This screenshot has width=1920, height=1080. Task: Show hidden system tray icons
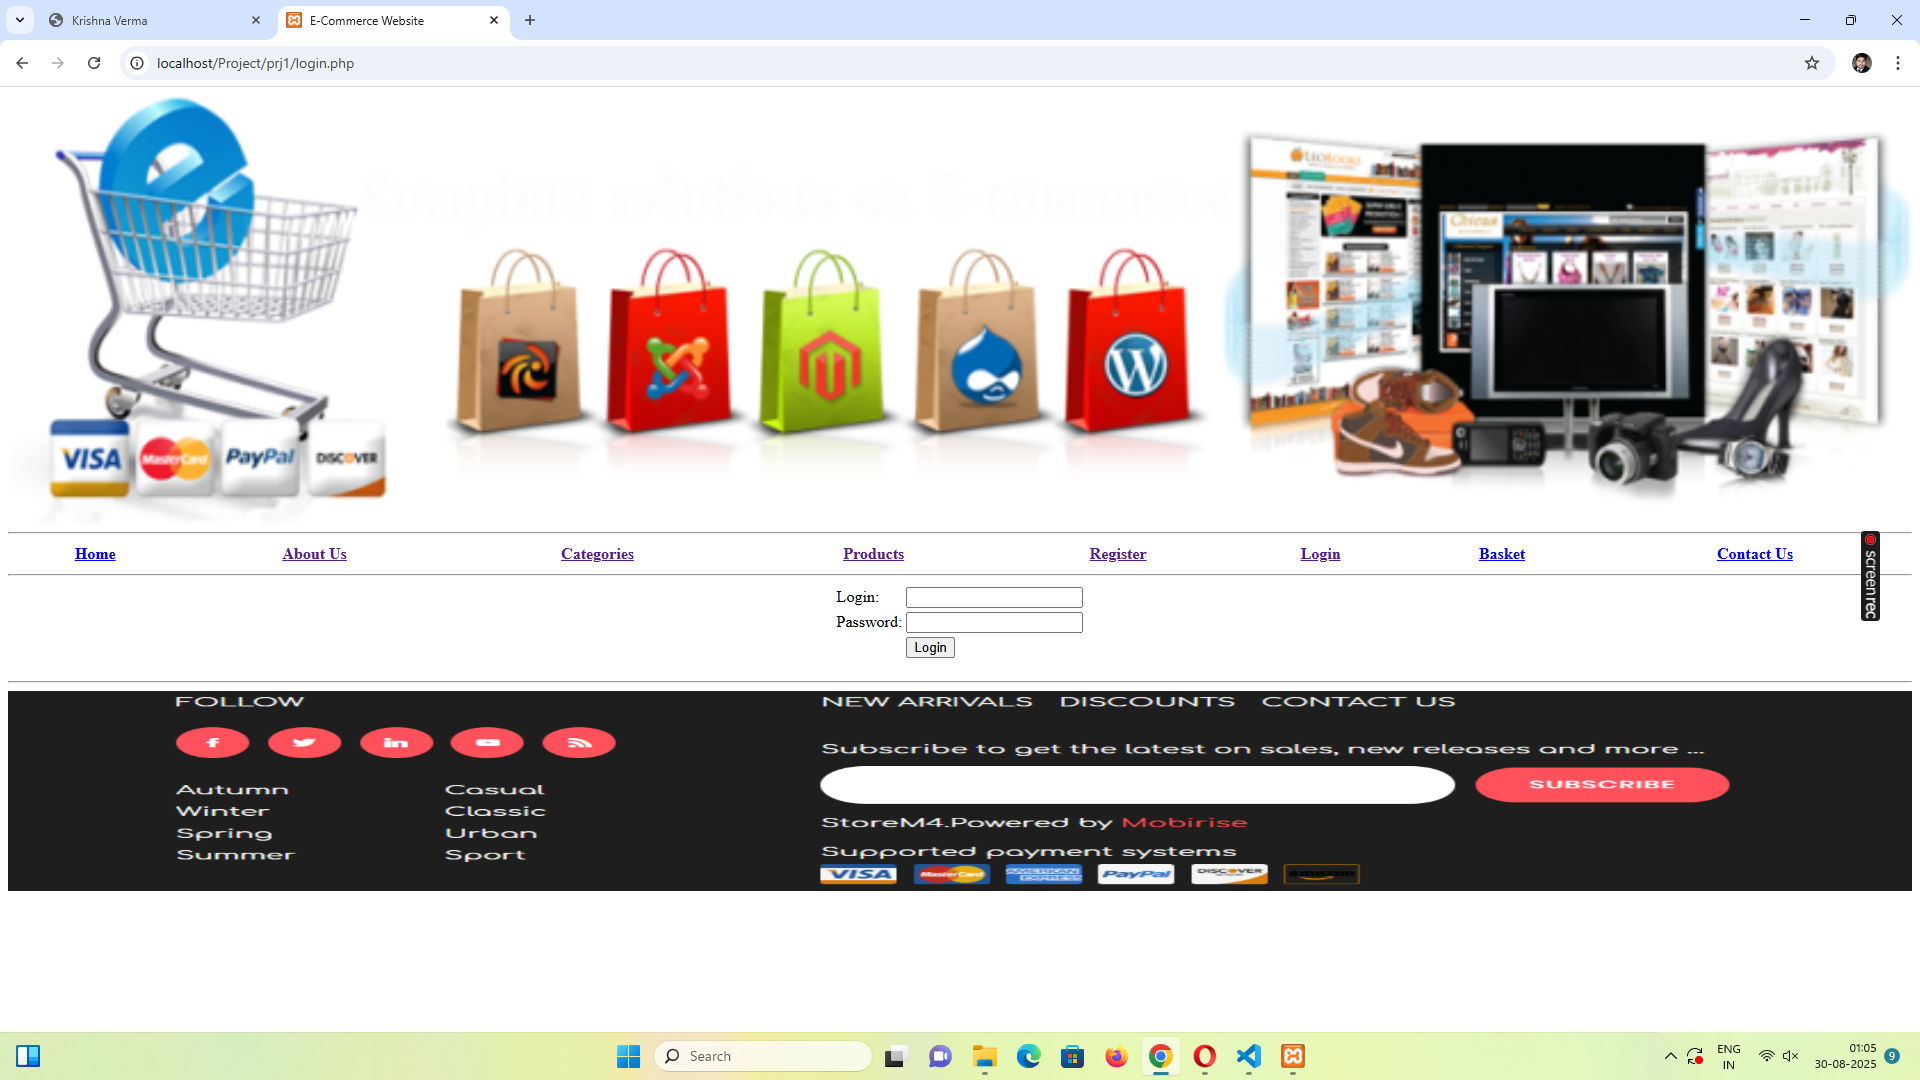tap(1671, 1056)
